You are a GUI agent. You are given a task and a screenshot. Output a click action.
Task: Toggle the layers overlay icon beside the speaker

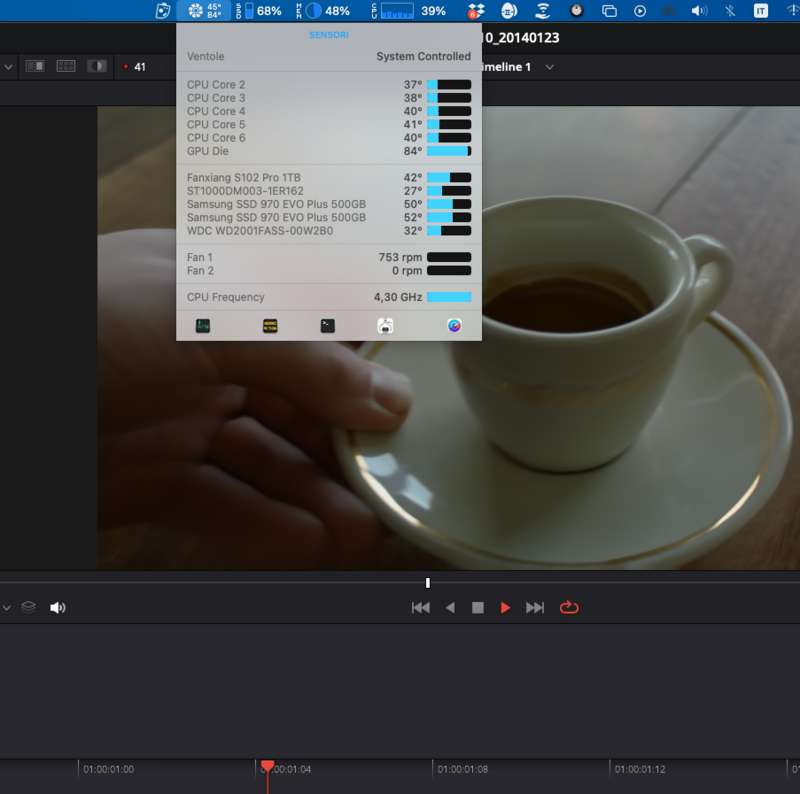tap(29, 607)
